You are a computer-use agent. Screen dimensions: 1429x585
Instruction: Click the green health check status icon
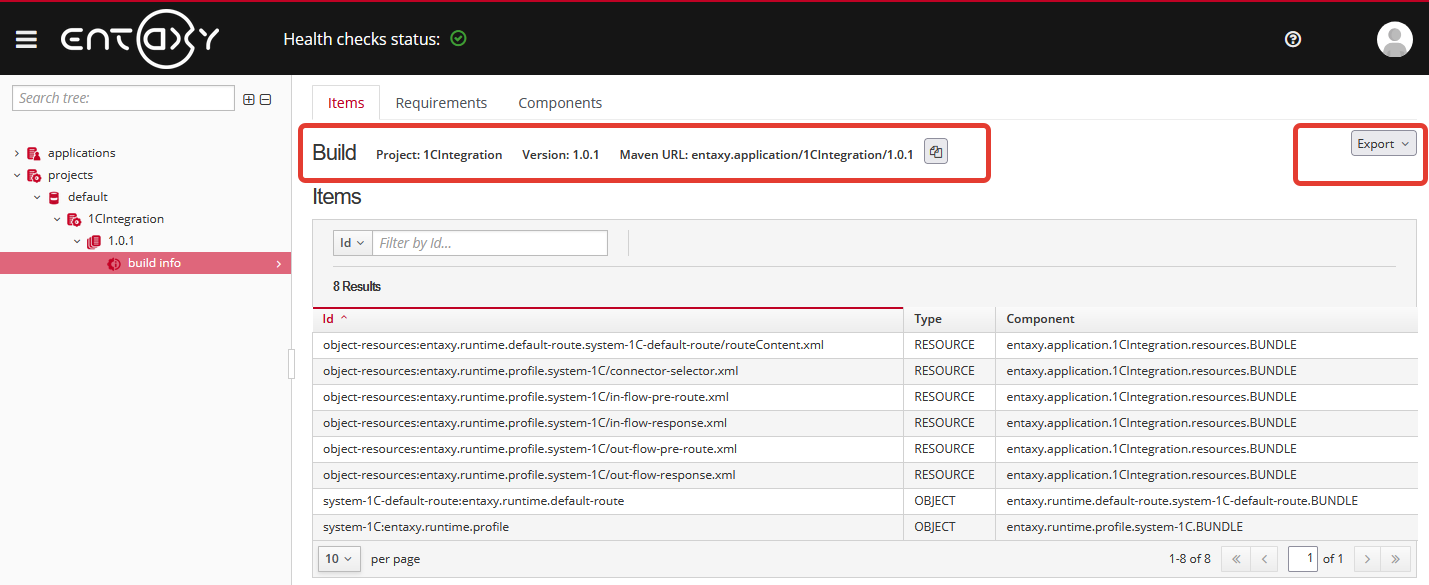tap(459, 39)
